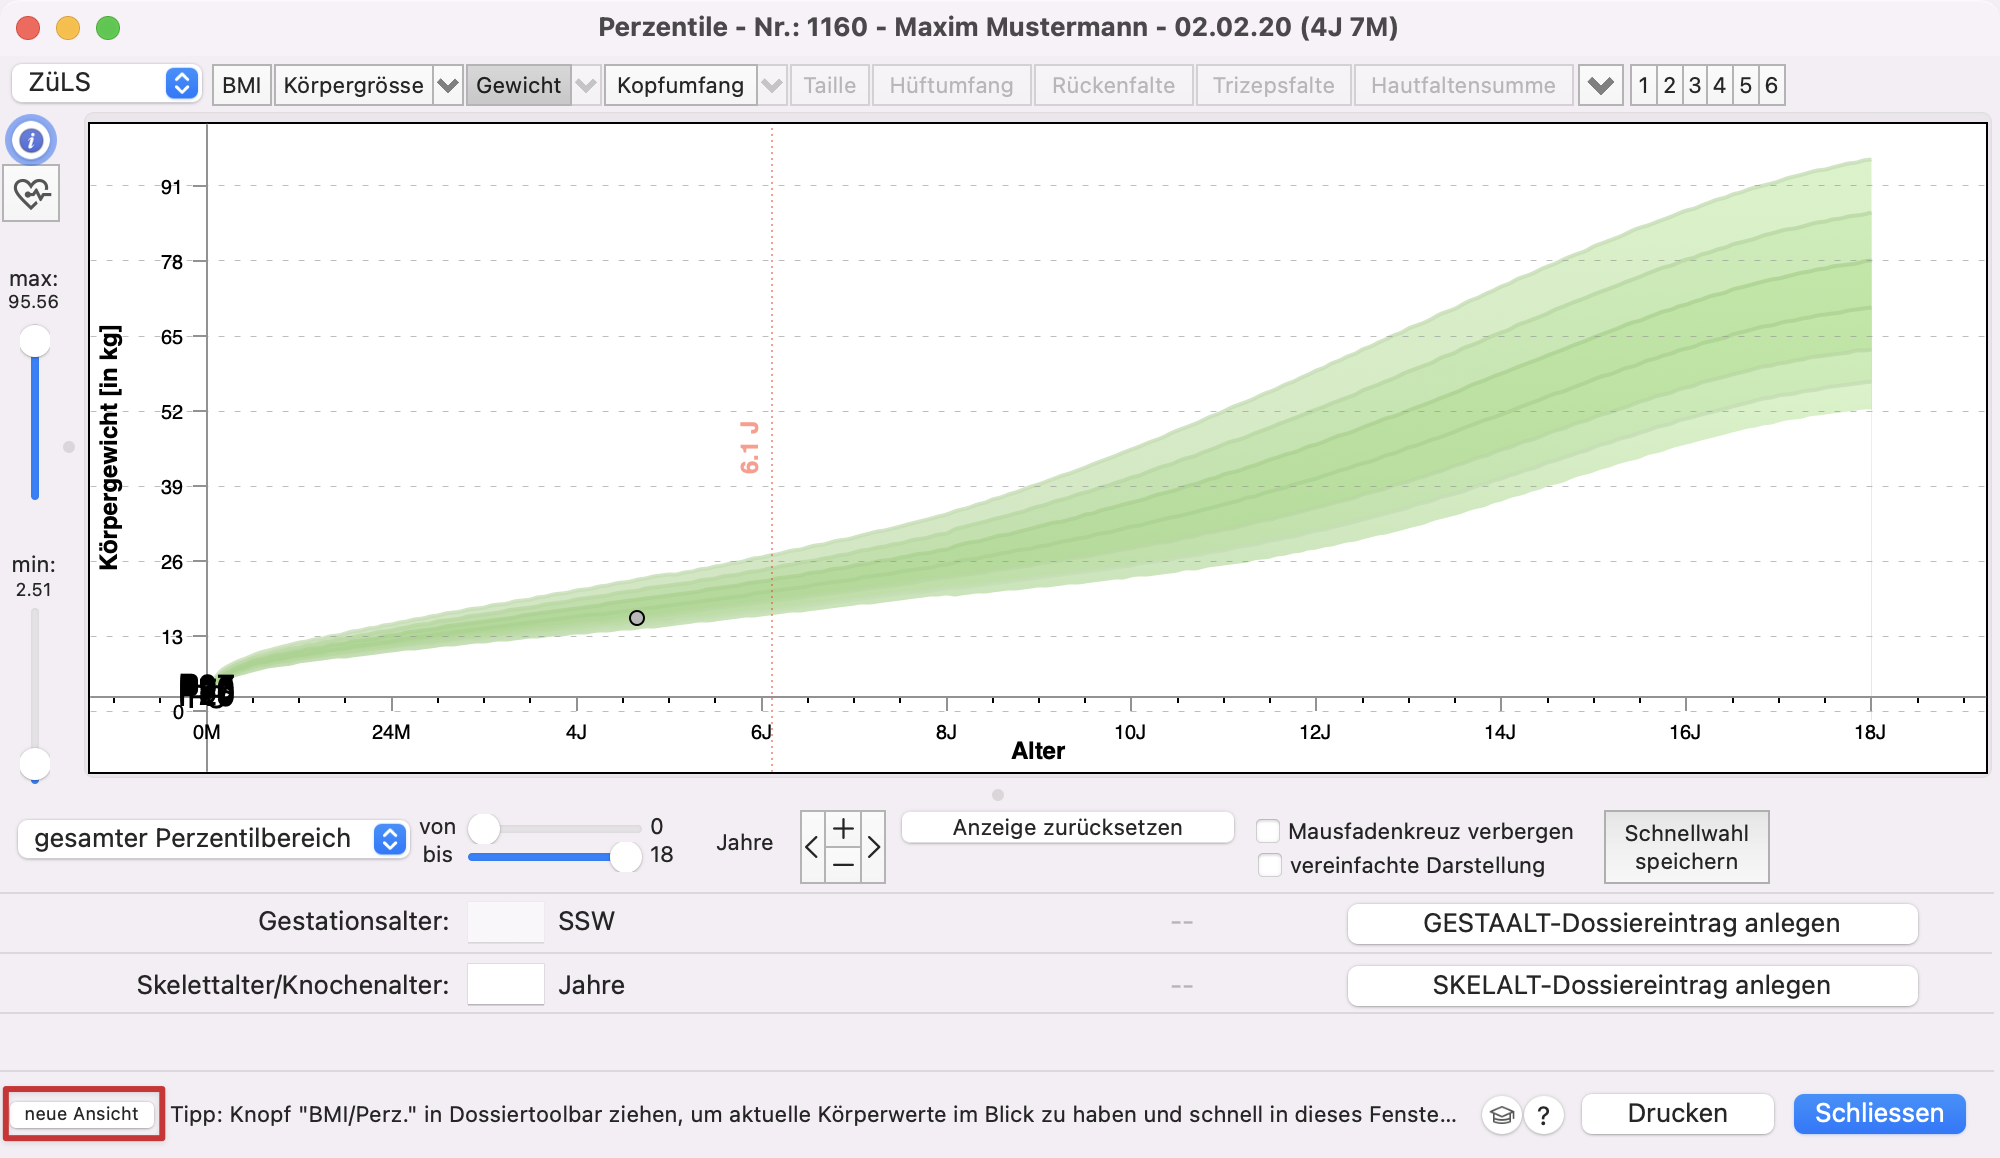Enable Mausfadenkreuz verbergen checkbox
The image size is (2000, 1158).
[1268, 831]
